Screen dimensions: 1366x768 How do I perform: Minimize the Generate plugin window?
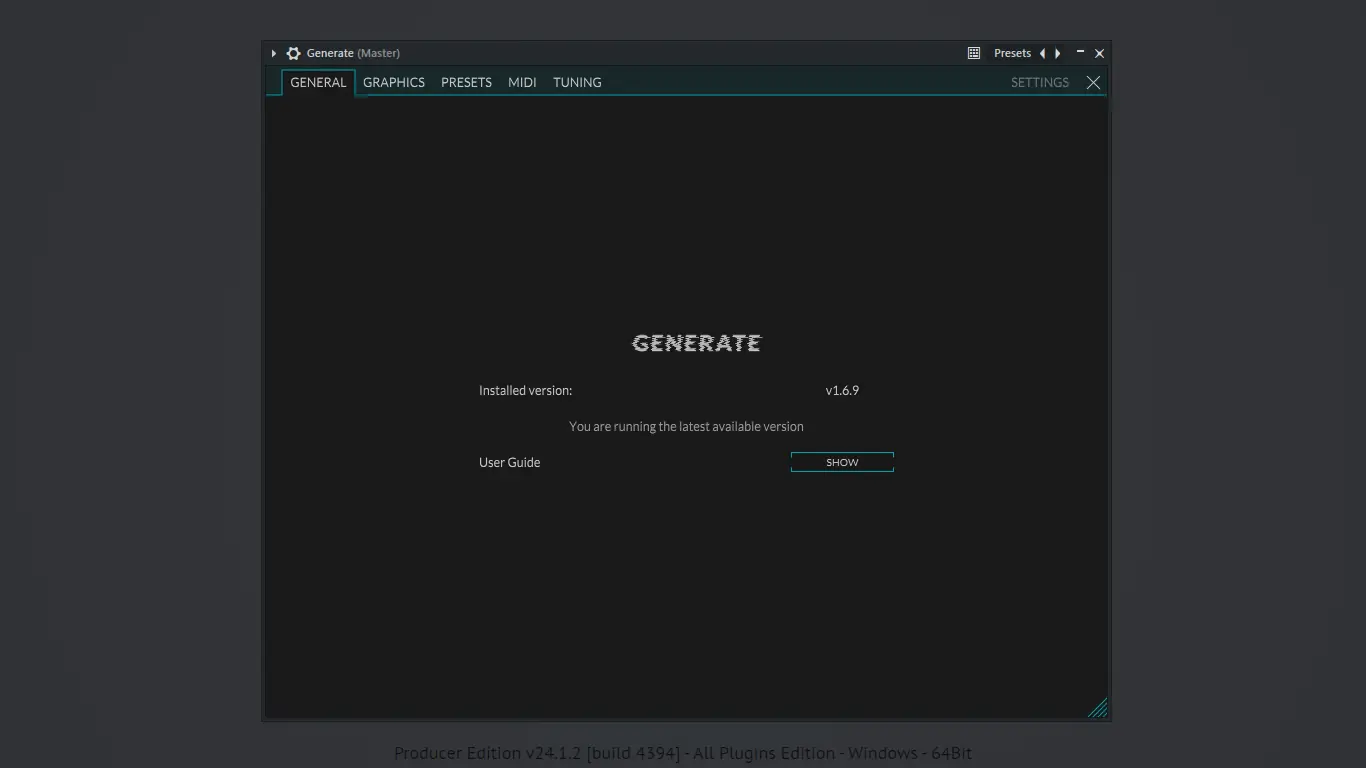point(1080,52)
